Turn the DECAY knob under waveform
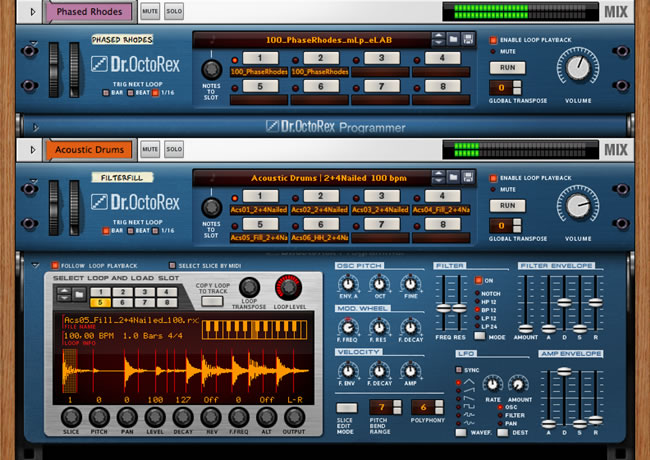Screen dimensions: 650x460 (x=183, y=417)
